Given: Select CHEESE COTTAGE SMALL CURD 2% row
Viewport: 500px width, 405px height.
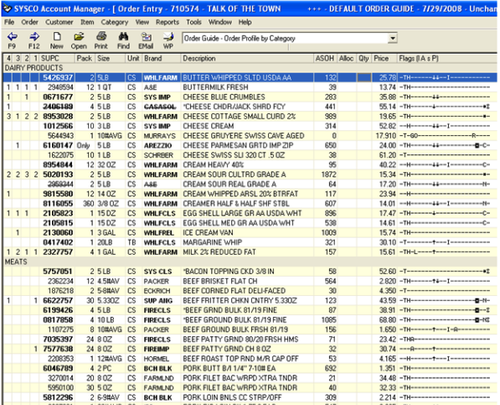Looking at the screenshot, I should [x=250, y=116].
